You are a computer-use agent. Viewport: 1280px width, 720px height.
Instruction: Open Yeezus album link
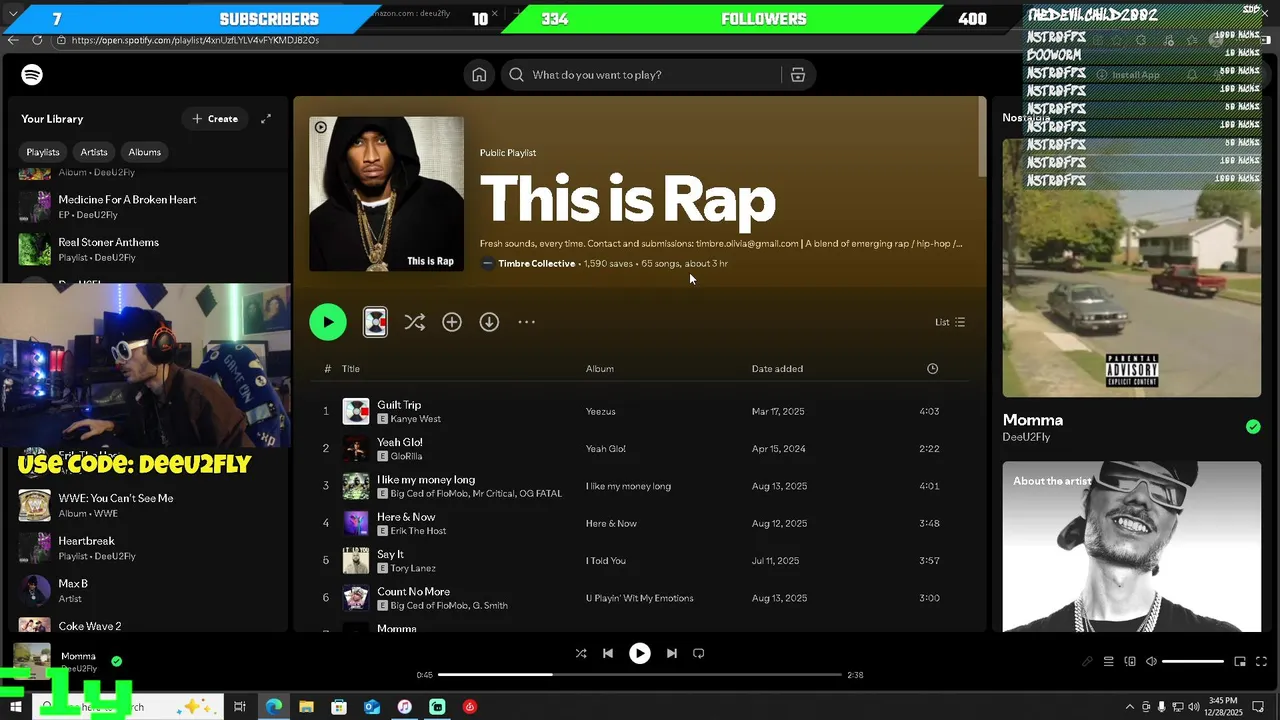point(601,411)
